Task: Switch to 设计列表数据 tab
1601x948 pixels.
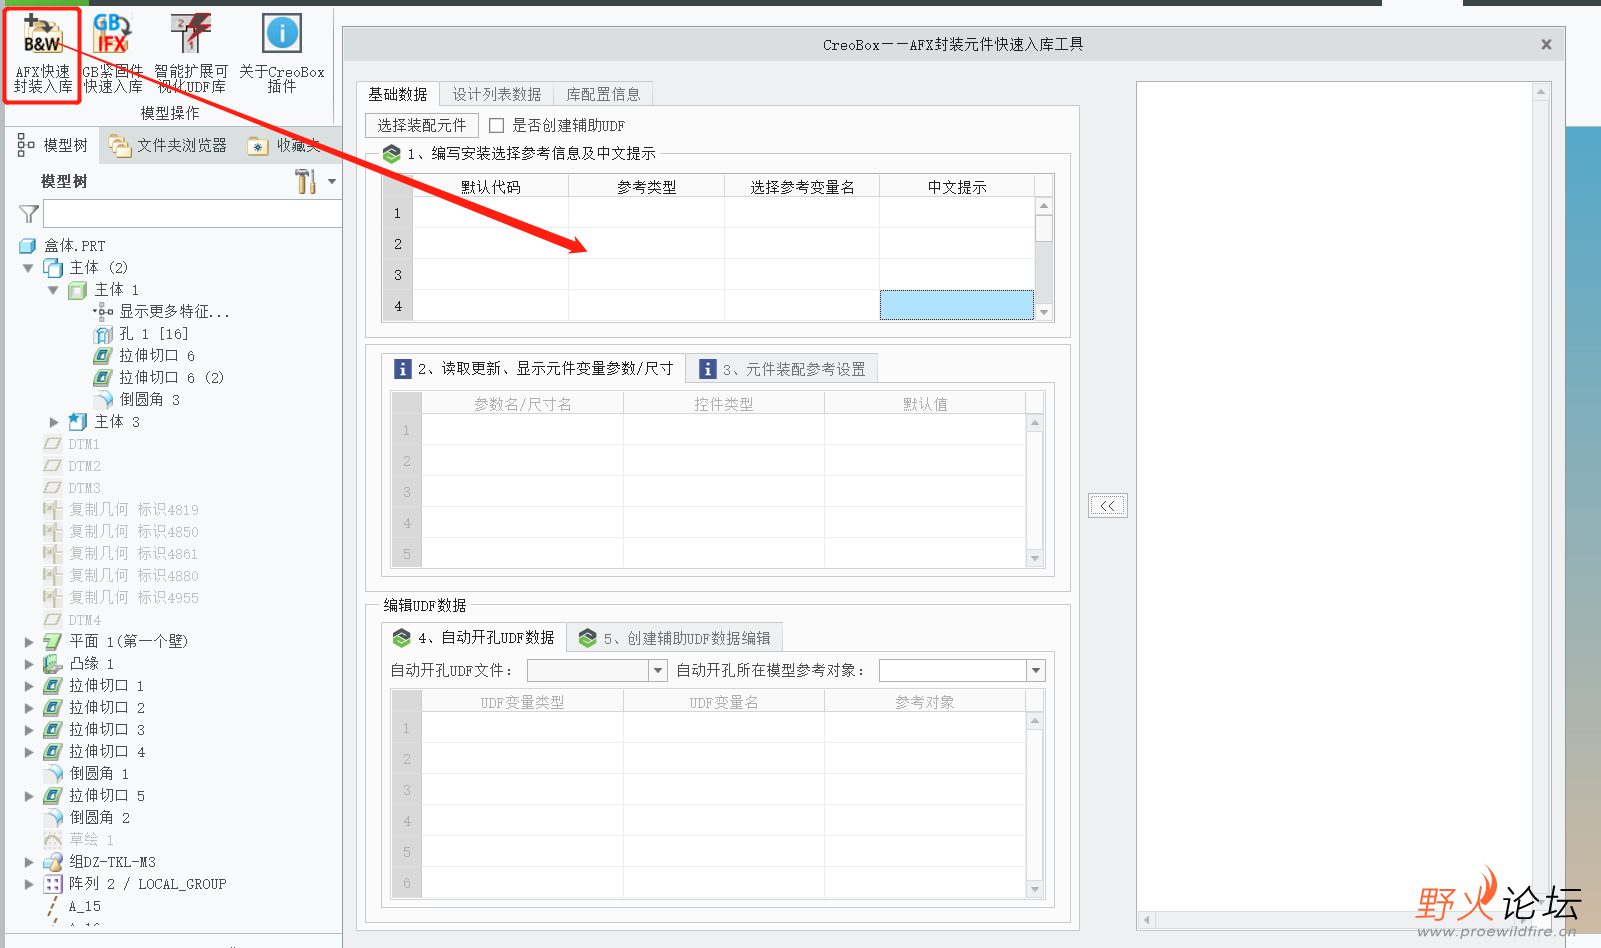Action: (x=497, y=94)
